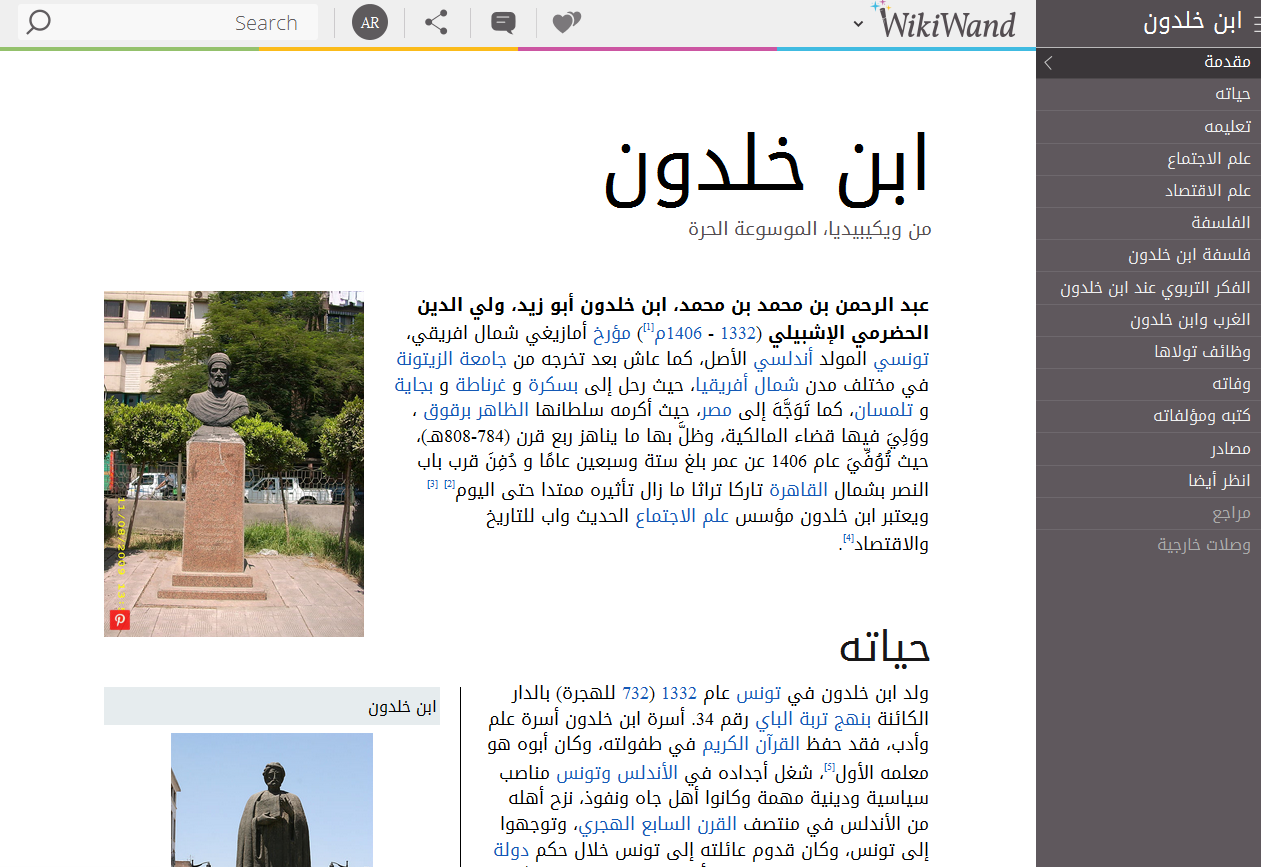1261x867 pixels.
Task: Go to كتبه ومؤلفاته in the sidebar
Action: (x=1201, y=416)
